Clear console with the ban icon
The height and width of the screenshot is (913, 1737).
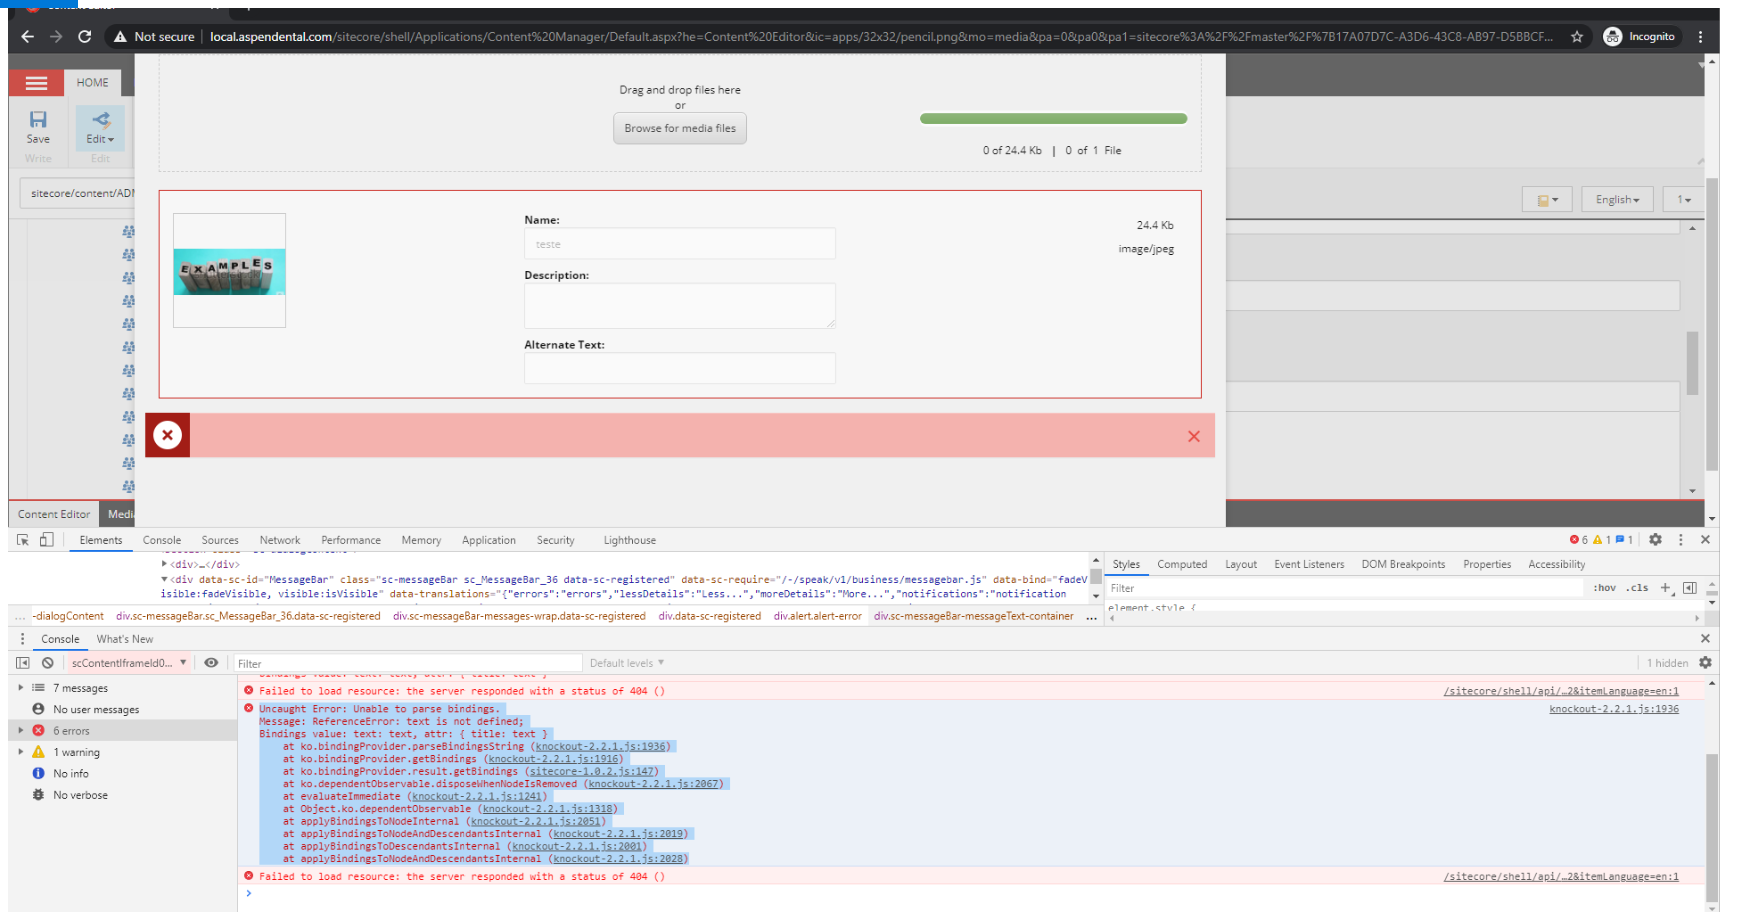[x=47, y=663]
